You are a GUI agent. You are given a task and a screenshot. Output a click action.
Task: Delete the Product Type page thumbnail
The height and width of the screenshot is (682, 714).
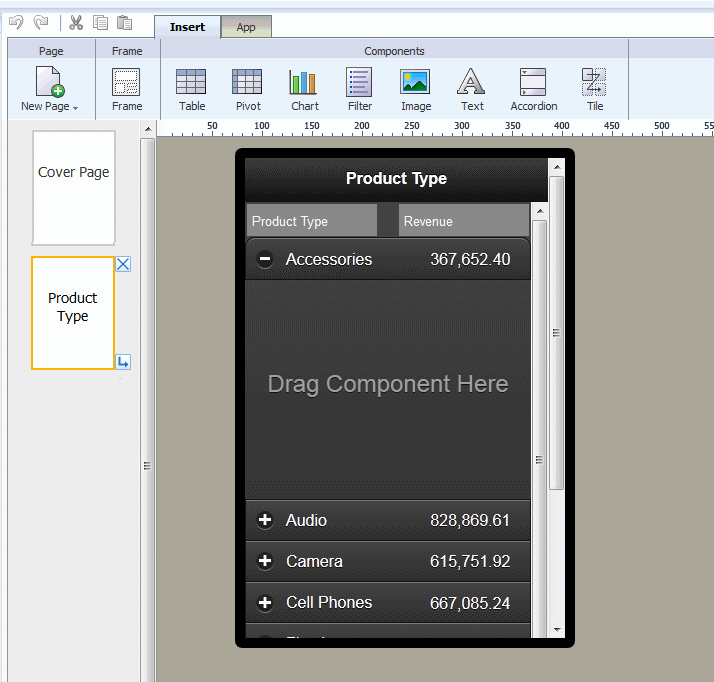(123, 264)
